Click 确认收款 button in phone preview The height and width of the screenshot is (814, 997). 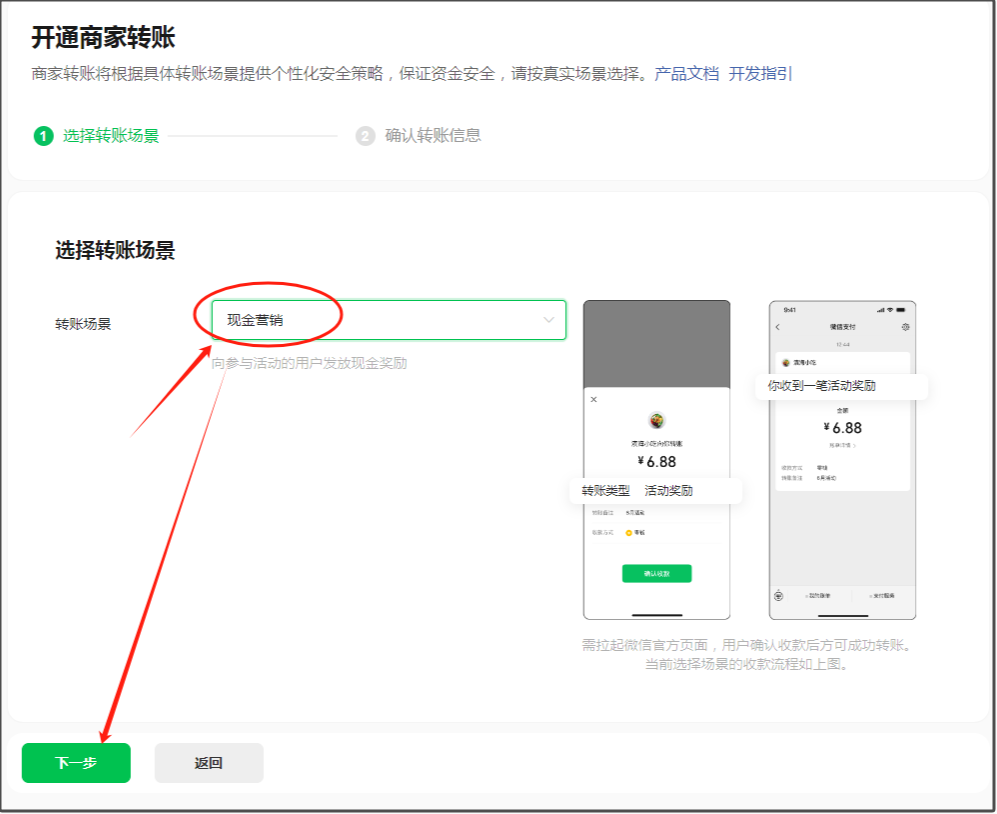tap(656, 574)
